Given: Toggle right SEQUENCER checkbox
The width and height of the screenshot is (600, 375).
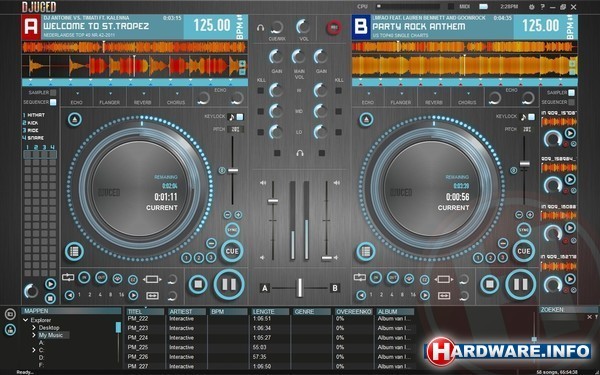Looking at the screenshot, I should [572, 102].
